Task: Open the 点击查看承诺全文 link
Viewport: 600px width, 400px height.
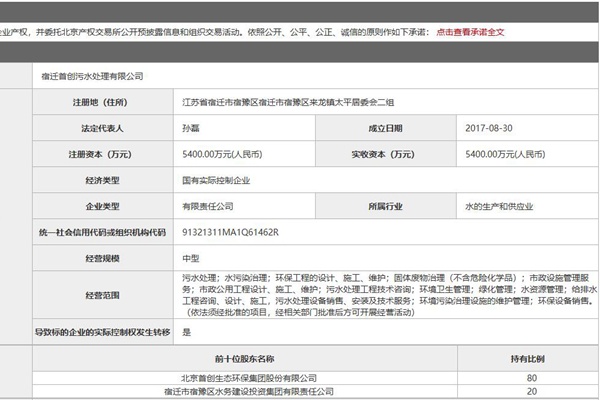Action: click(x=470, y=32)
